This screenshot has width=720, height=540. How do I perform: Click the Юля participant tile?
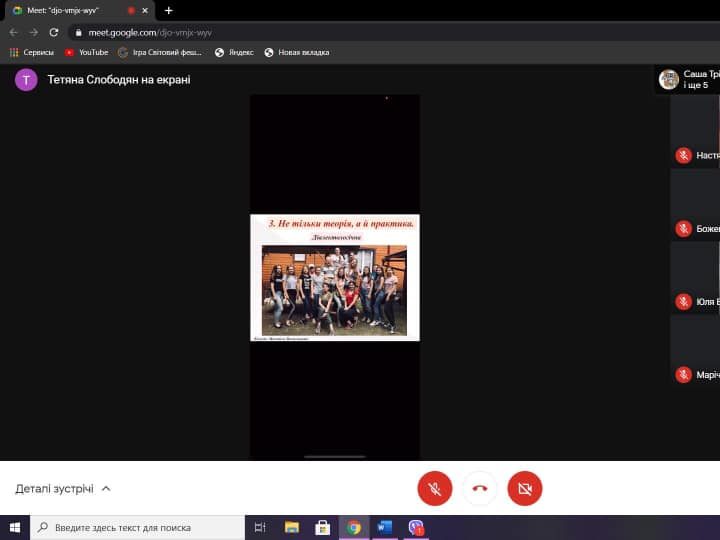pyautogui.click(x=695, y=278)
